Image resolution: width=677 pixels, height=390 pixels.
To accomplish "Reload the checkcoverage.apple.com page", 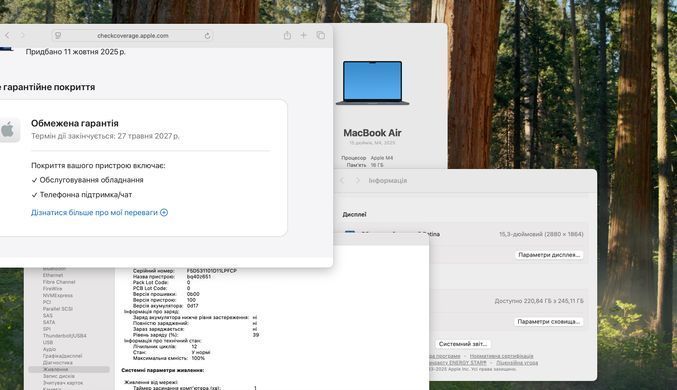I will point(207,36).
